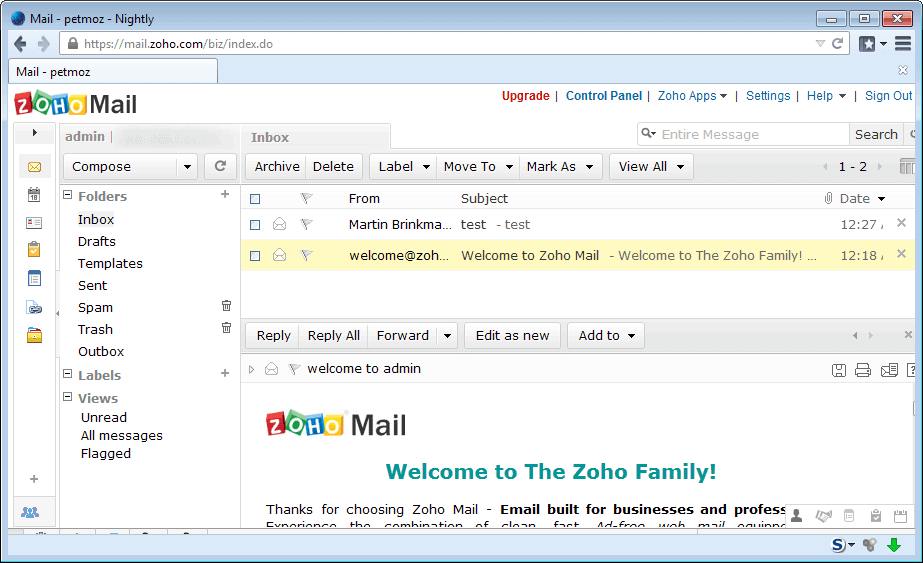Open the Compose dropdown arrow
Image resolution: width=923 pixels, height=563 pixels.
tap(187, 167)
